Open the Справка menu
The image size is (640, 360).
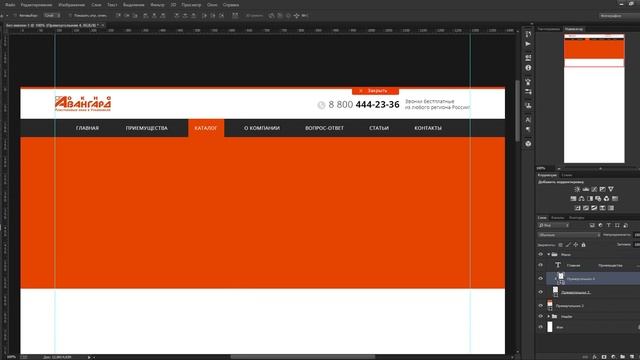coord(231,5)
